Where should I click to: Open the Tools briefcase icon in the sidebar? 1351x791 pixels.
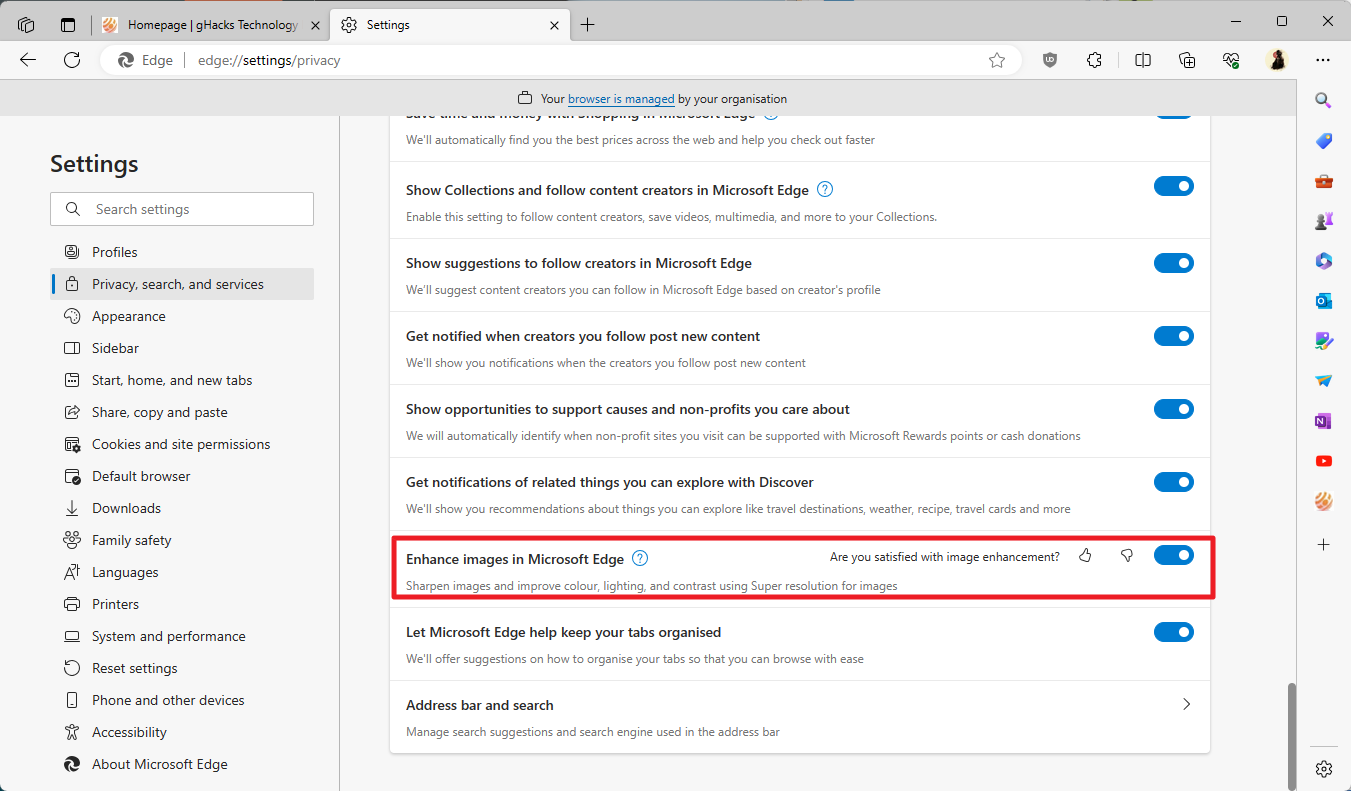(1324, 181)
